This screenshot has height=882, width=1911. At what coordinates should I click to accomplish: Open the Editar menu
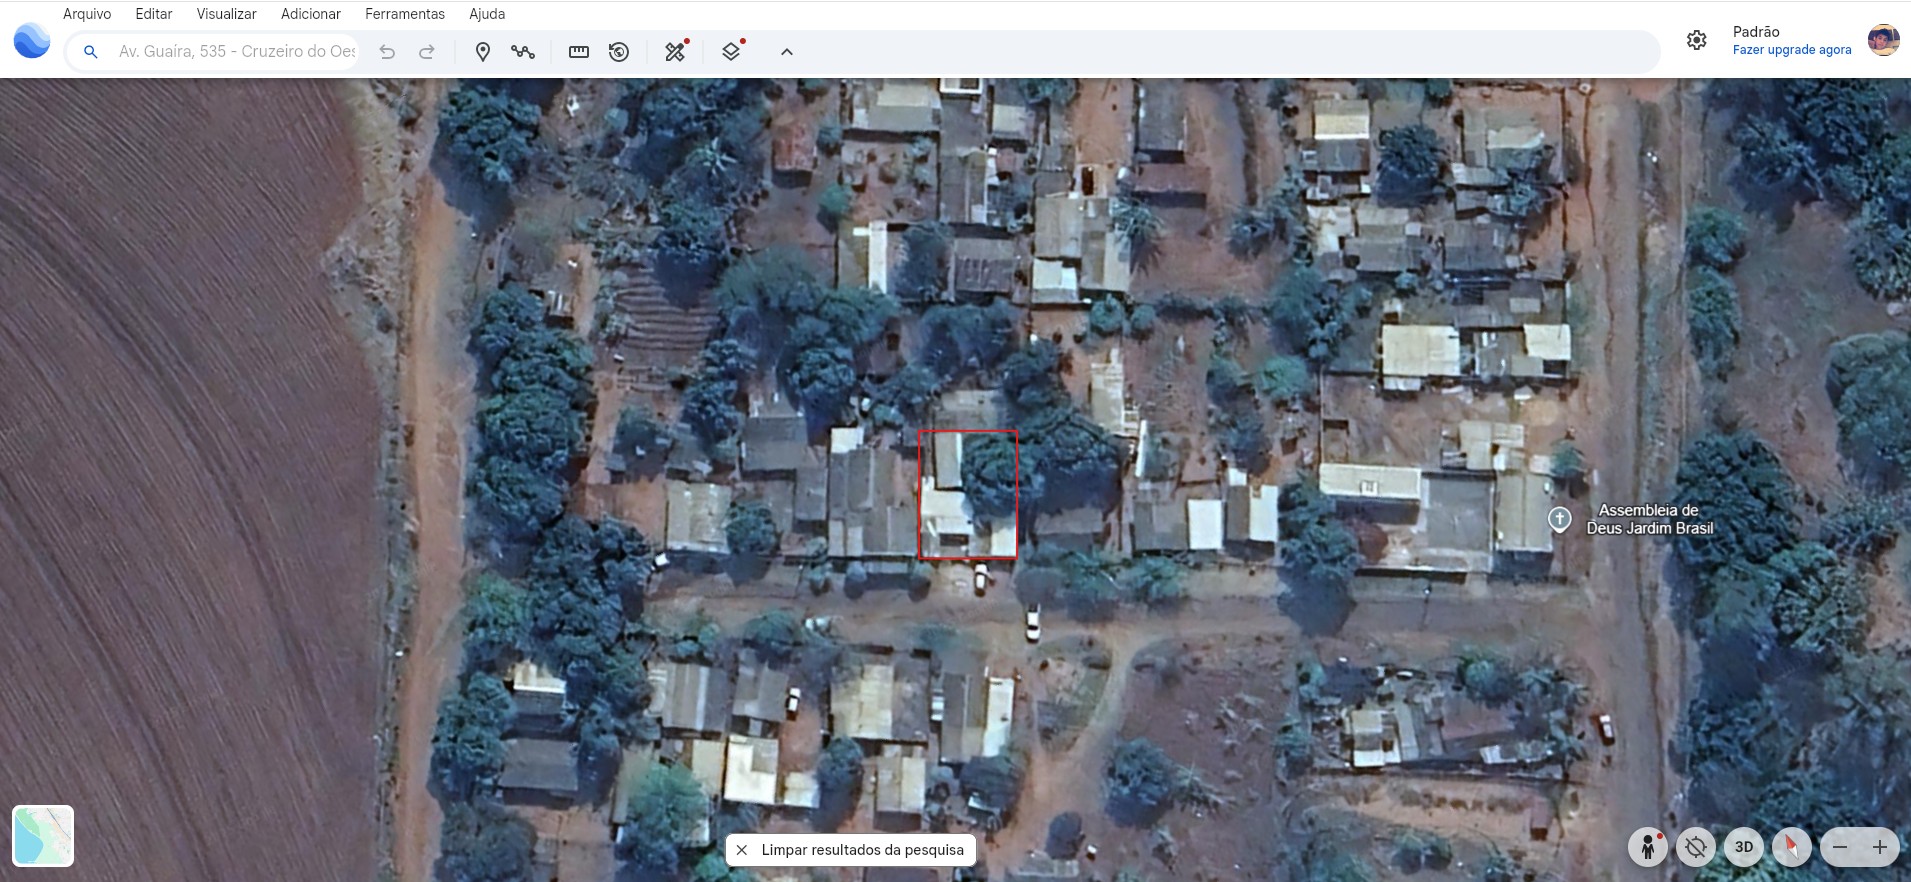click(x=154, y=14)
